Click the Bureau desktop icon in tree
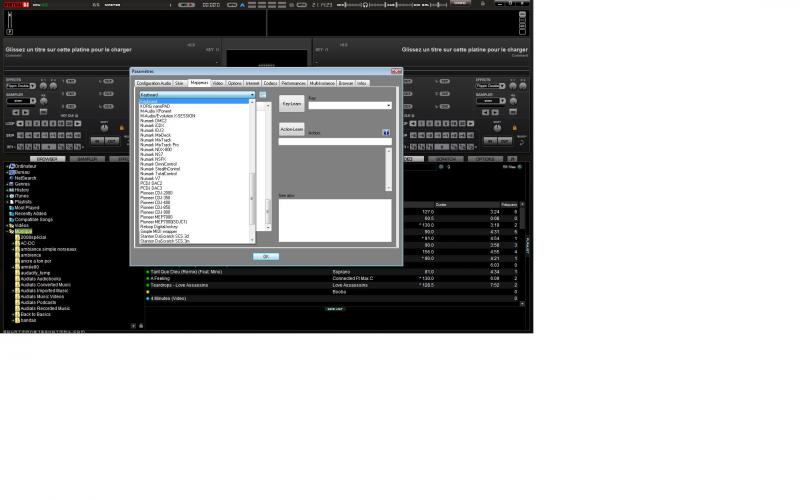The height and width of the screenshot is (500, 800). point(12,172)
